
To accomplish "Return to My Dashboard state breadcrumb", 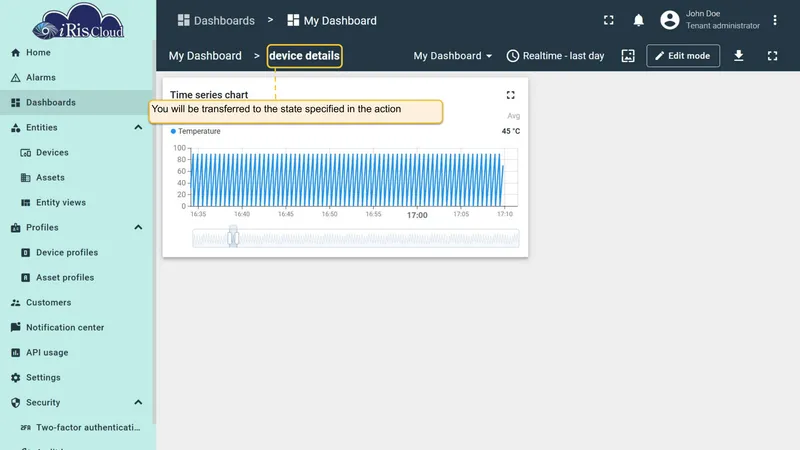I will click(x=205, y=56).
